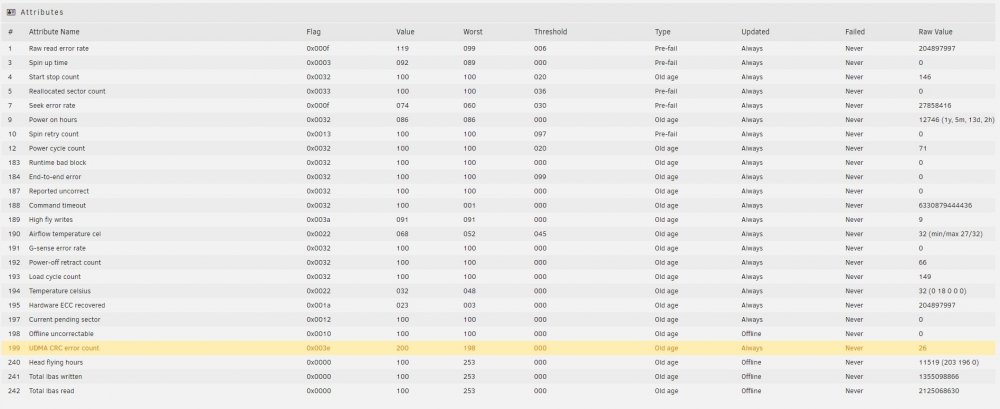Screen dimensions: 1000x409
Task: Select the highlighted UDMA CRC error count row
Action: [500, 348]
